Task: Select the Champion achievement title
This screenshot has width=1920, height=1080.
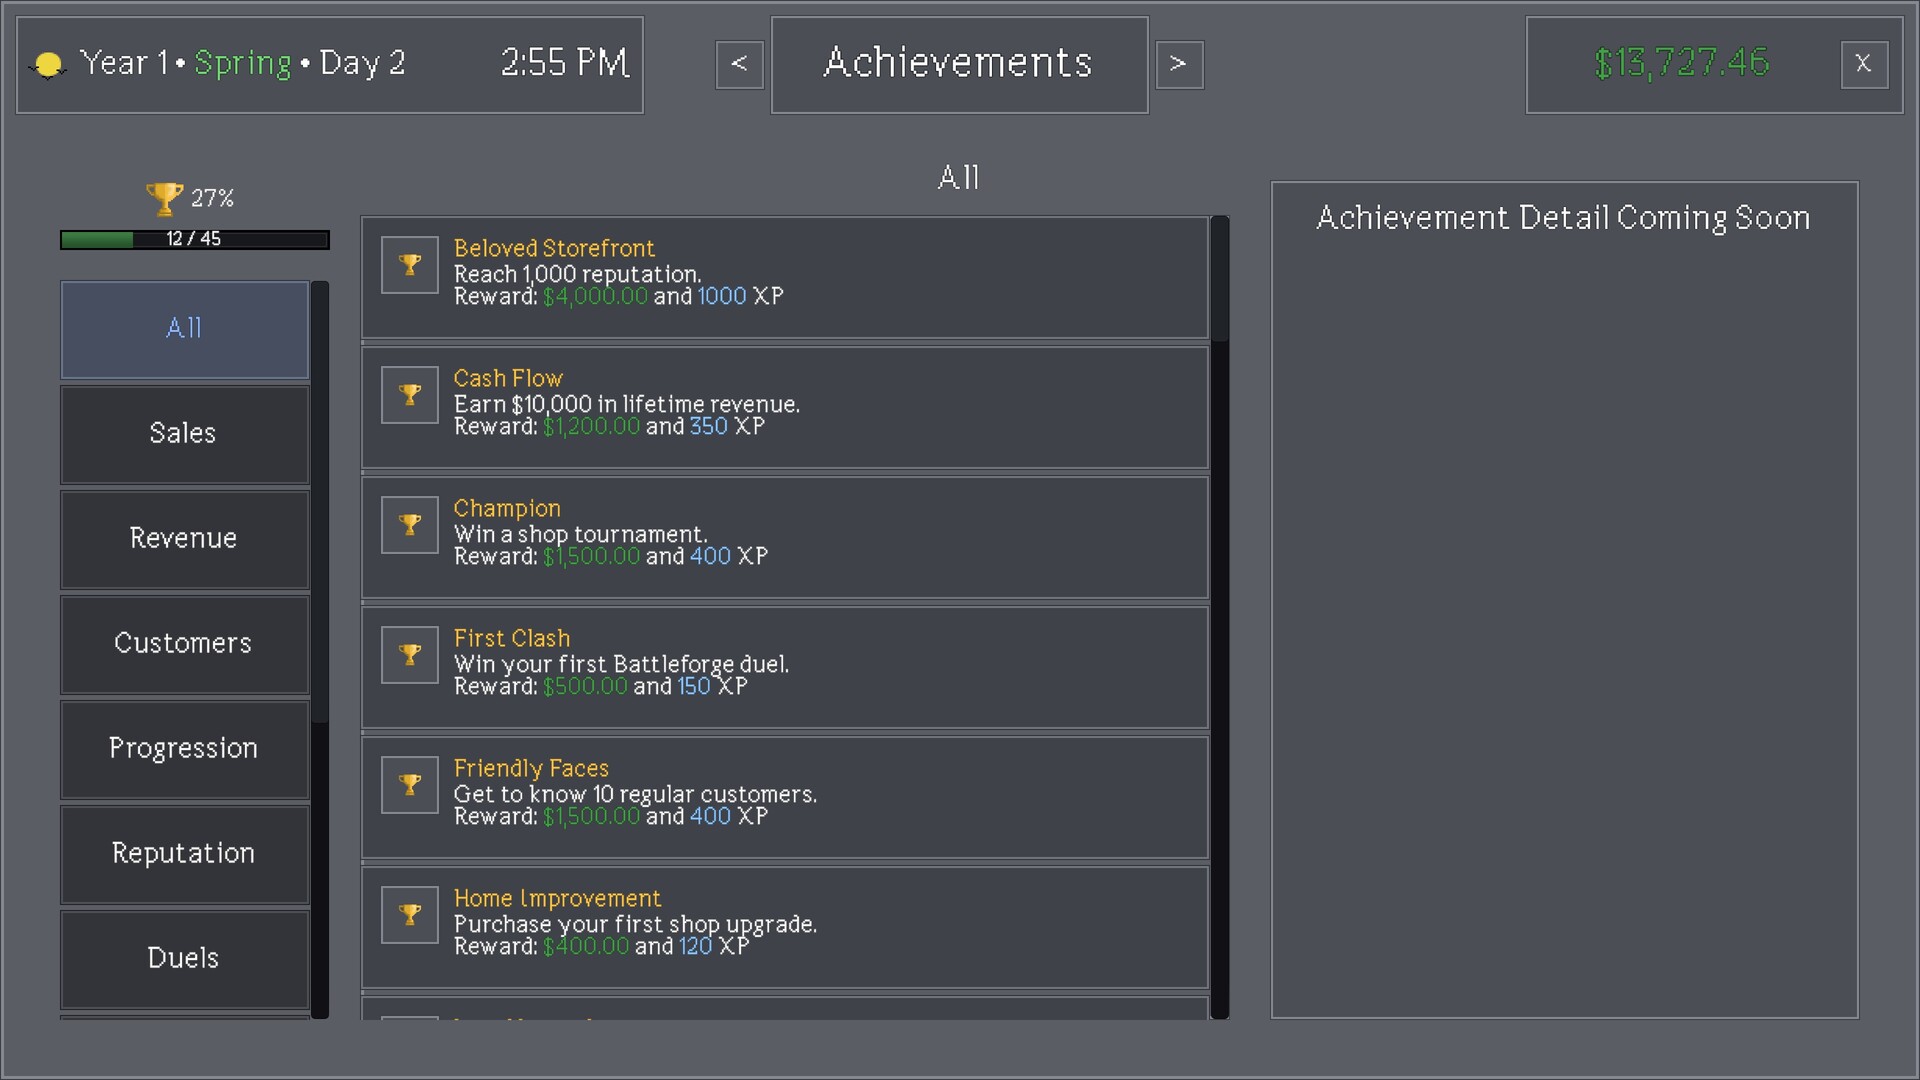Action: (507, 508)
